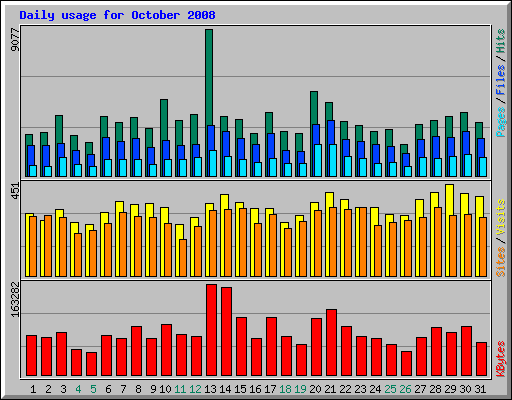Click day label 2 on the x-axis
Viewport: 512px width, 400px height.
pos(48,389)
